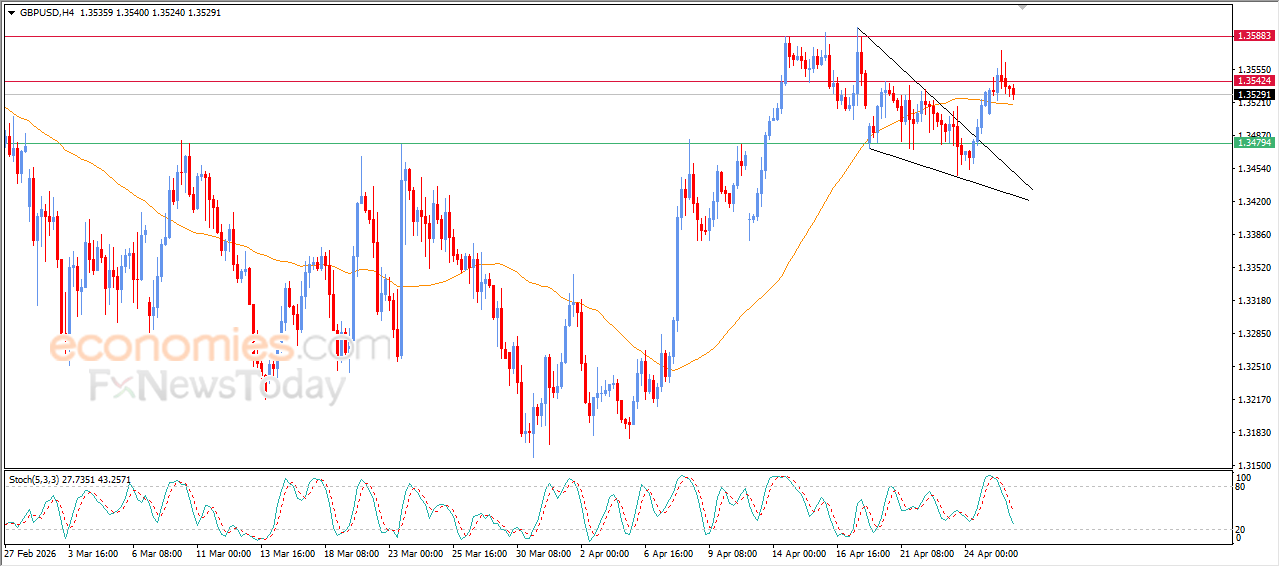This screenshot has height=567, width=1280.
Task: Click the 1.33520 price axis value
Action: (x=1253, y=268)
